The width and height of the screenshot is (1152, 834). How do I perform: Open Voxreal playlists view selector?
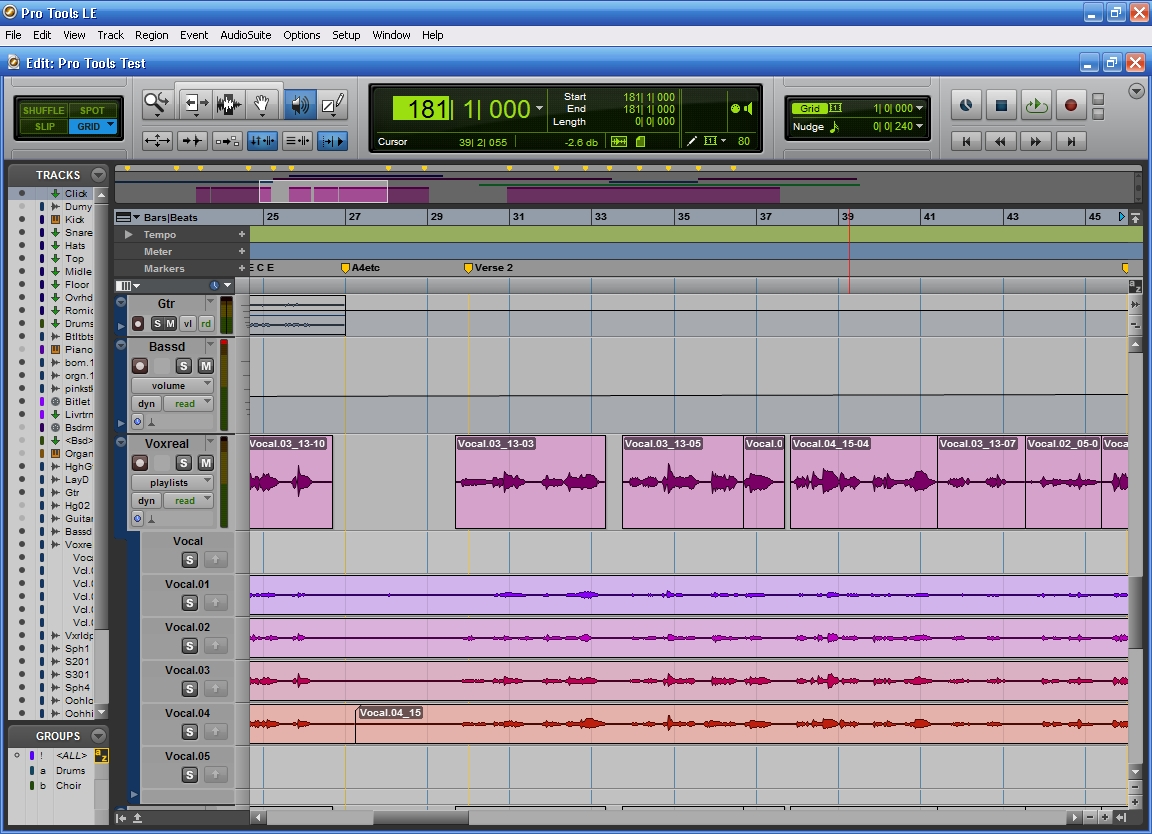click(x=172, y=482)
